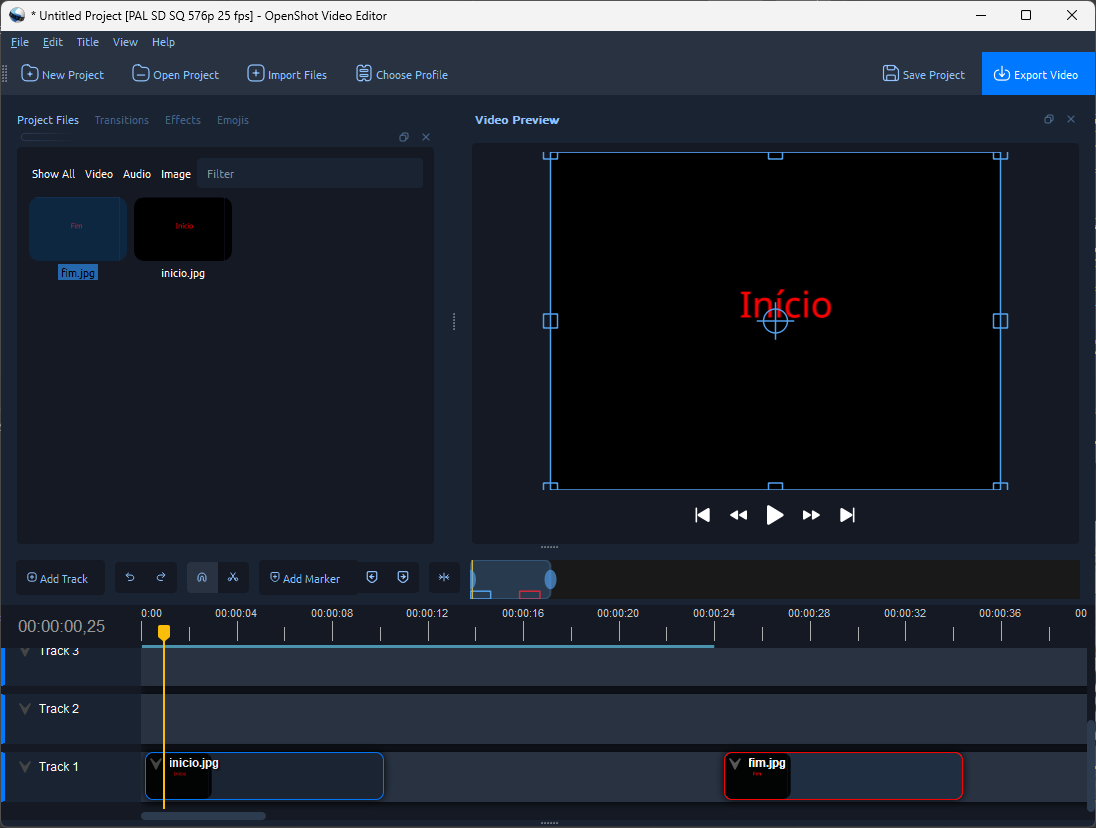
Task: Click the Export Video button
Action: point(1037,75)
